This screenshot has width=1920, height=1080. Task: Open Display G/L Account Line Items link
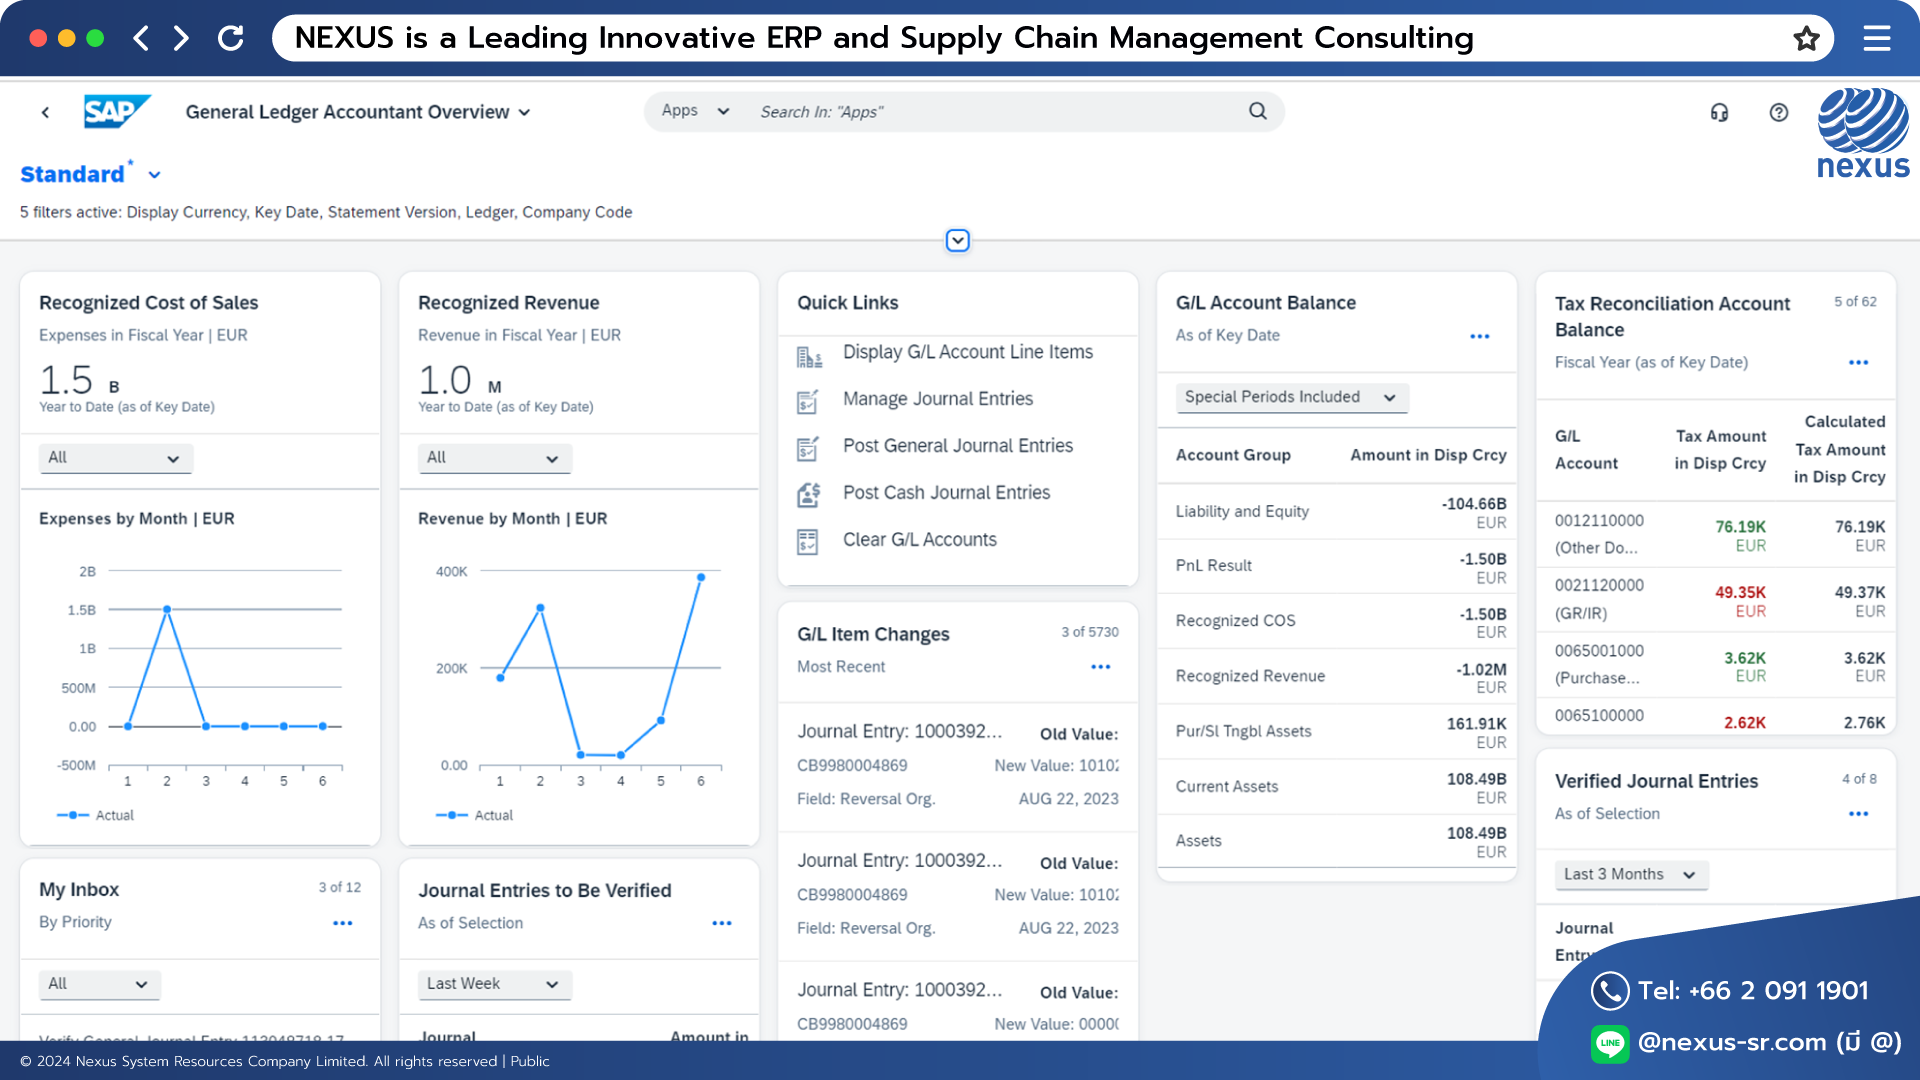click(x=968, y=352)
